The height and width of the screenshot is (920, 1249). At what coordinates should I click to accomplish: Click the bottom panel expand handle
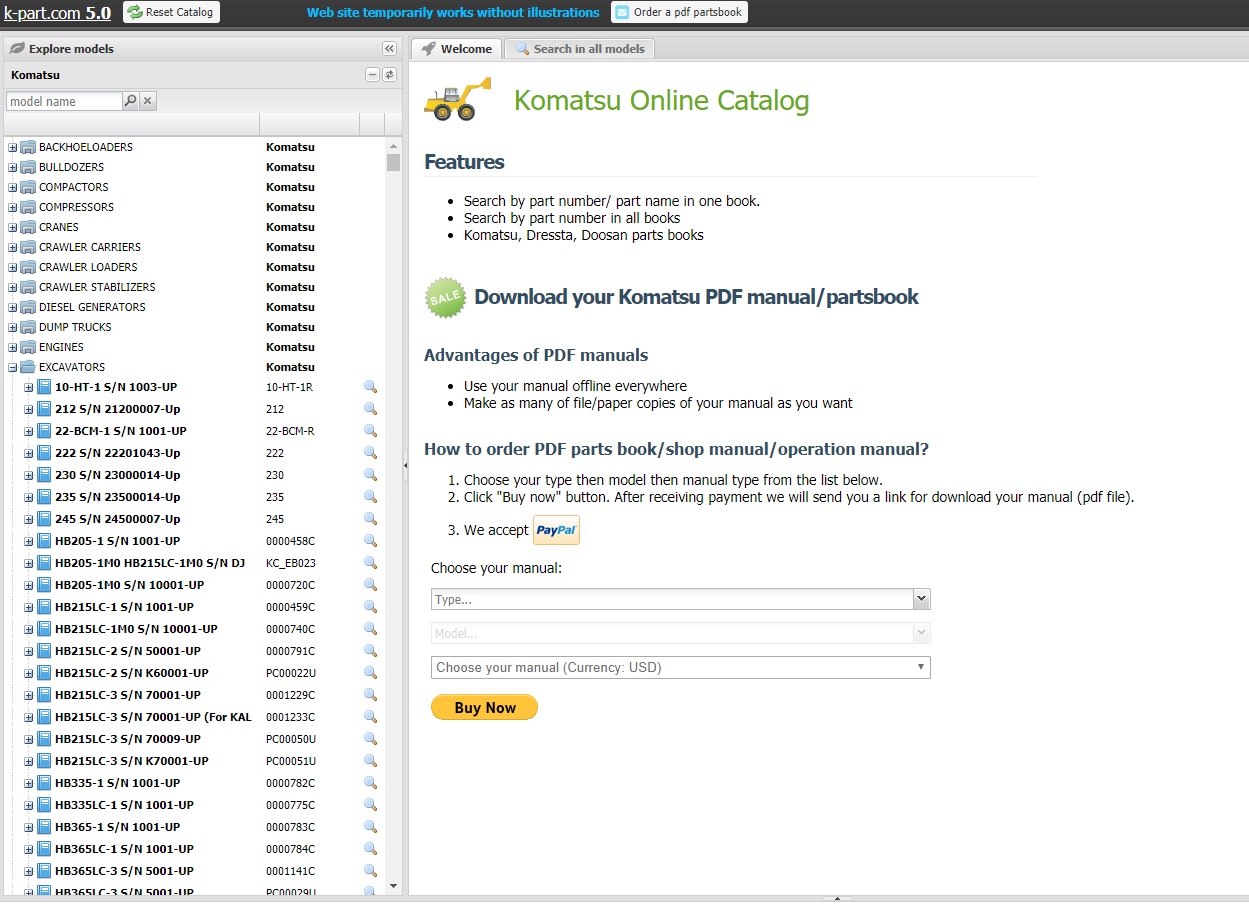(836, 899)
